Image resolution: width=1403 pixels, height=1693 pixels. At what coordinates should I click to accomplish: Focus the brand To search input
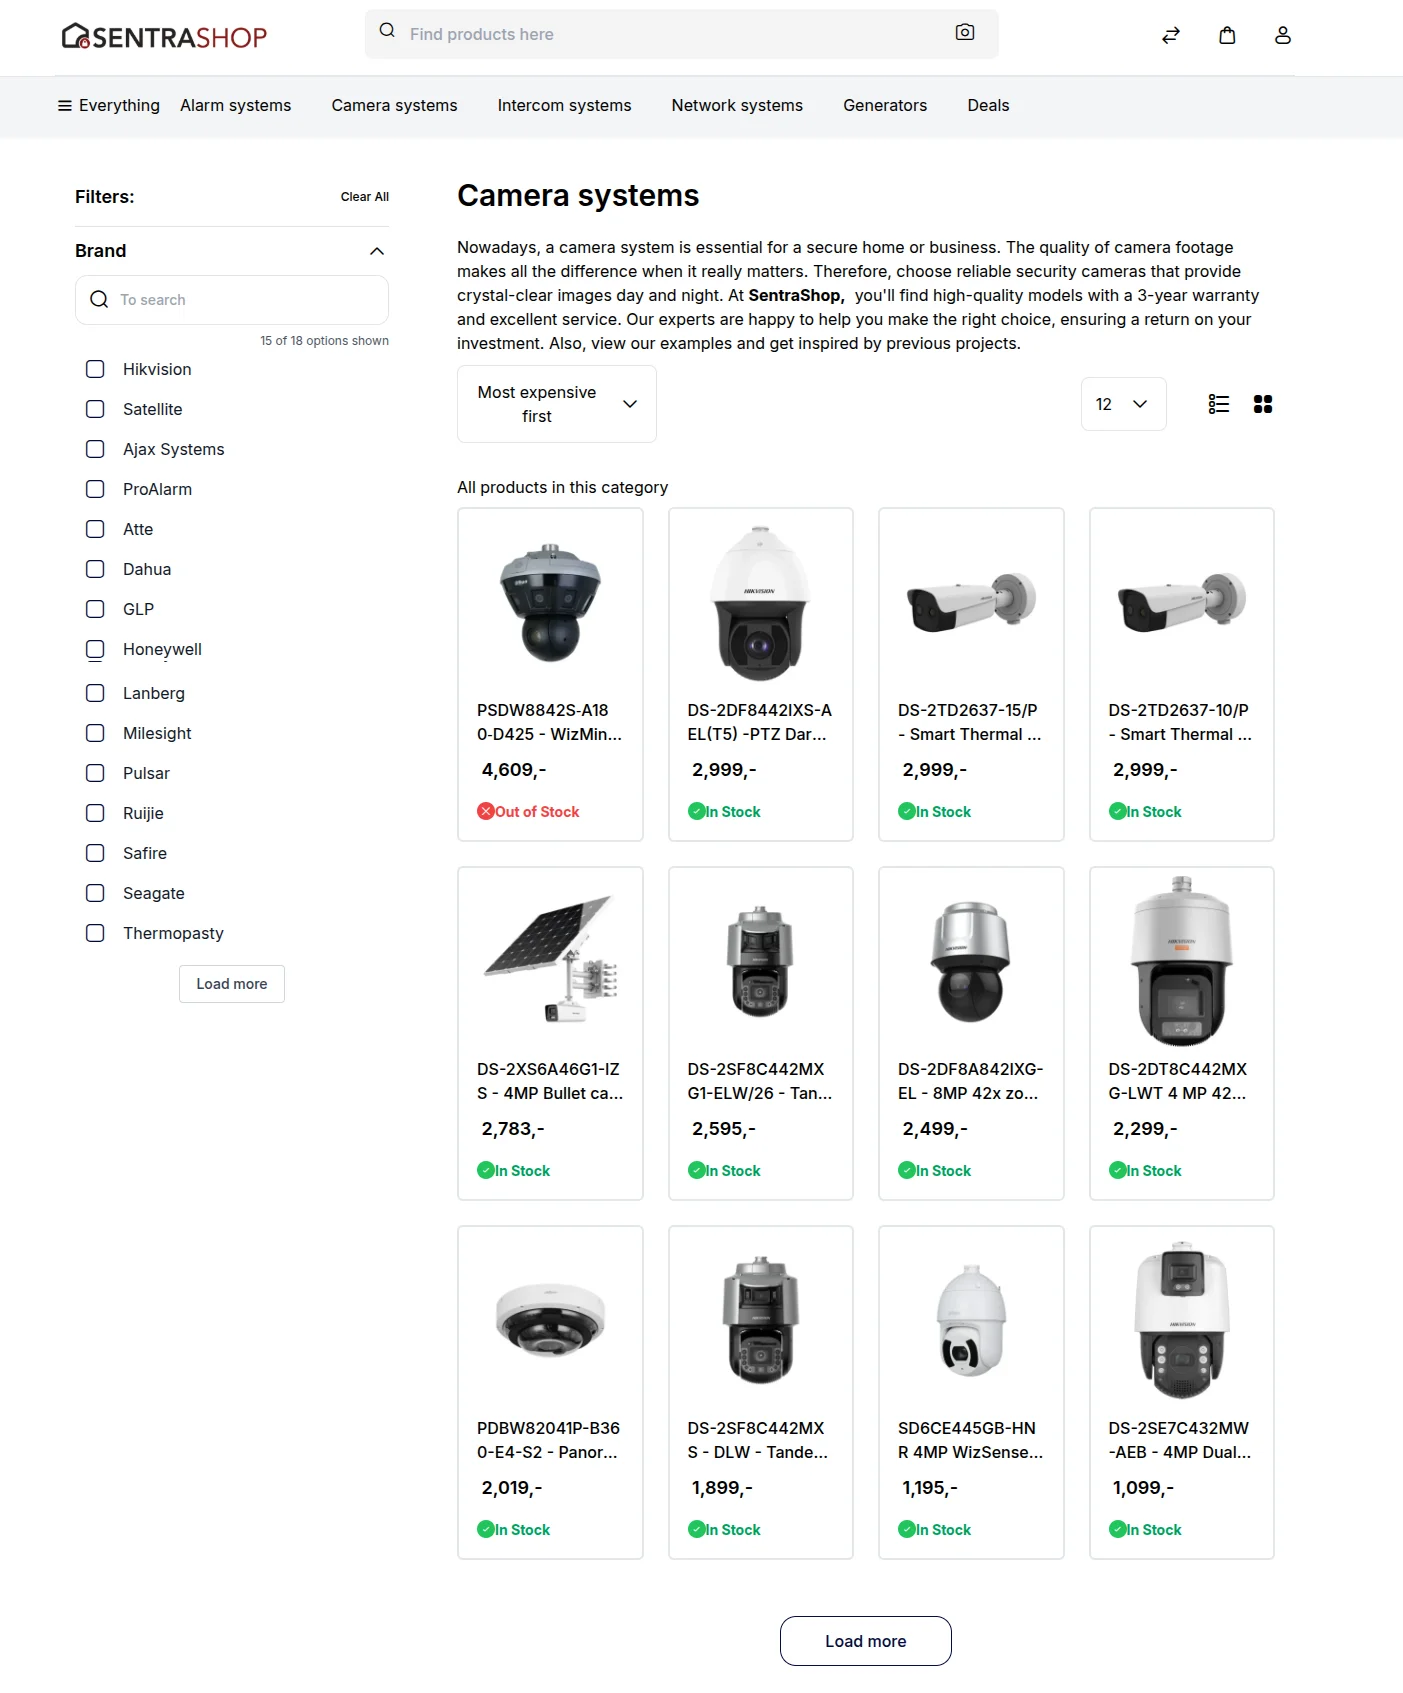[232, 300]
